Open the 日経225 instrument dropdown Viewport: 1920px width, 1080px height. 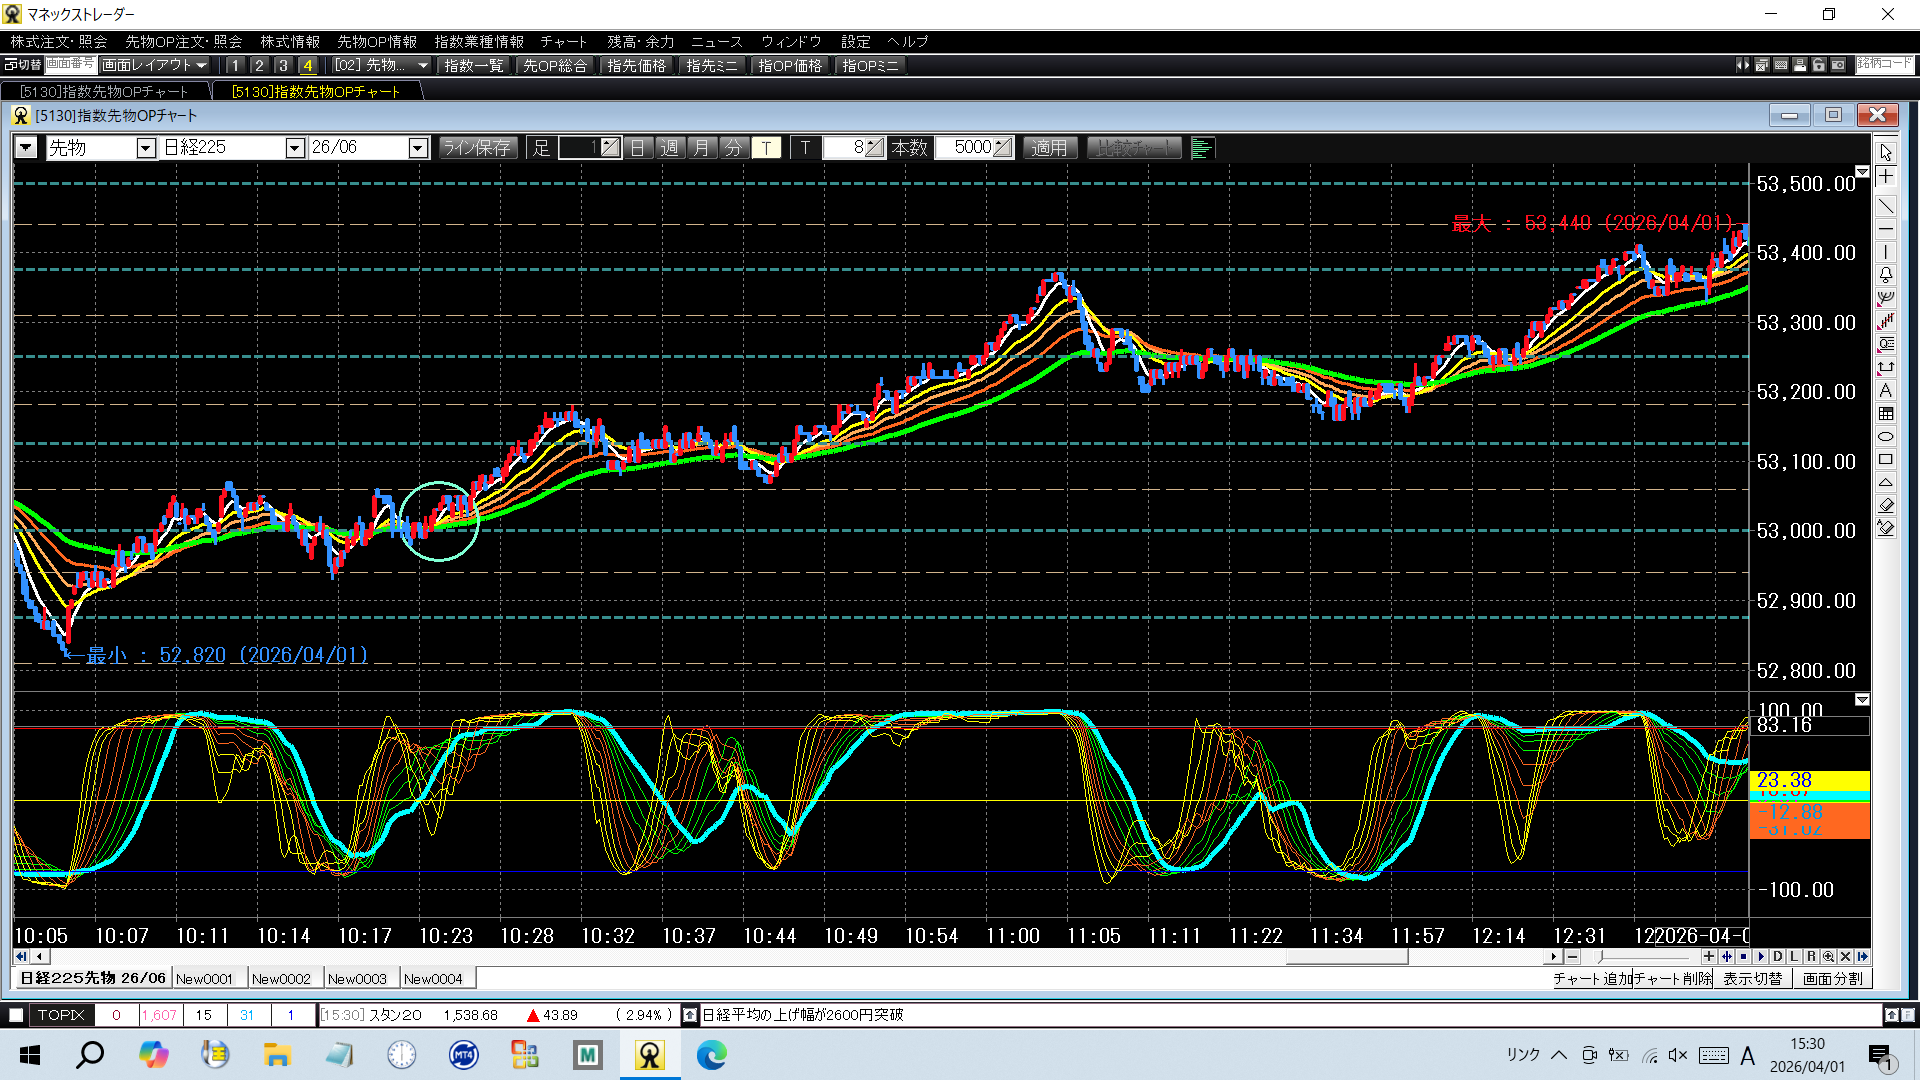[x=294, y=148]
